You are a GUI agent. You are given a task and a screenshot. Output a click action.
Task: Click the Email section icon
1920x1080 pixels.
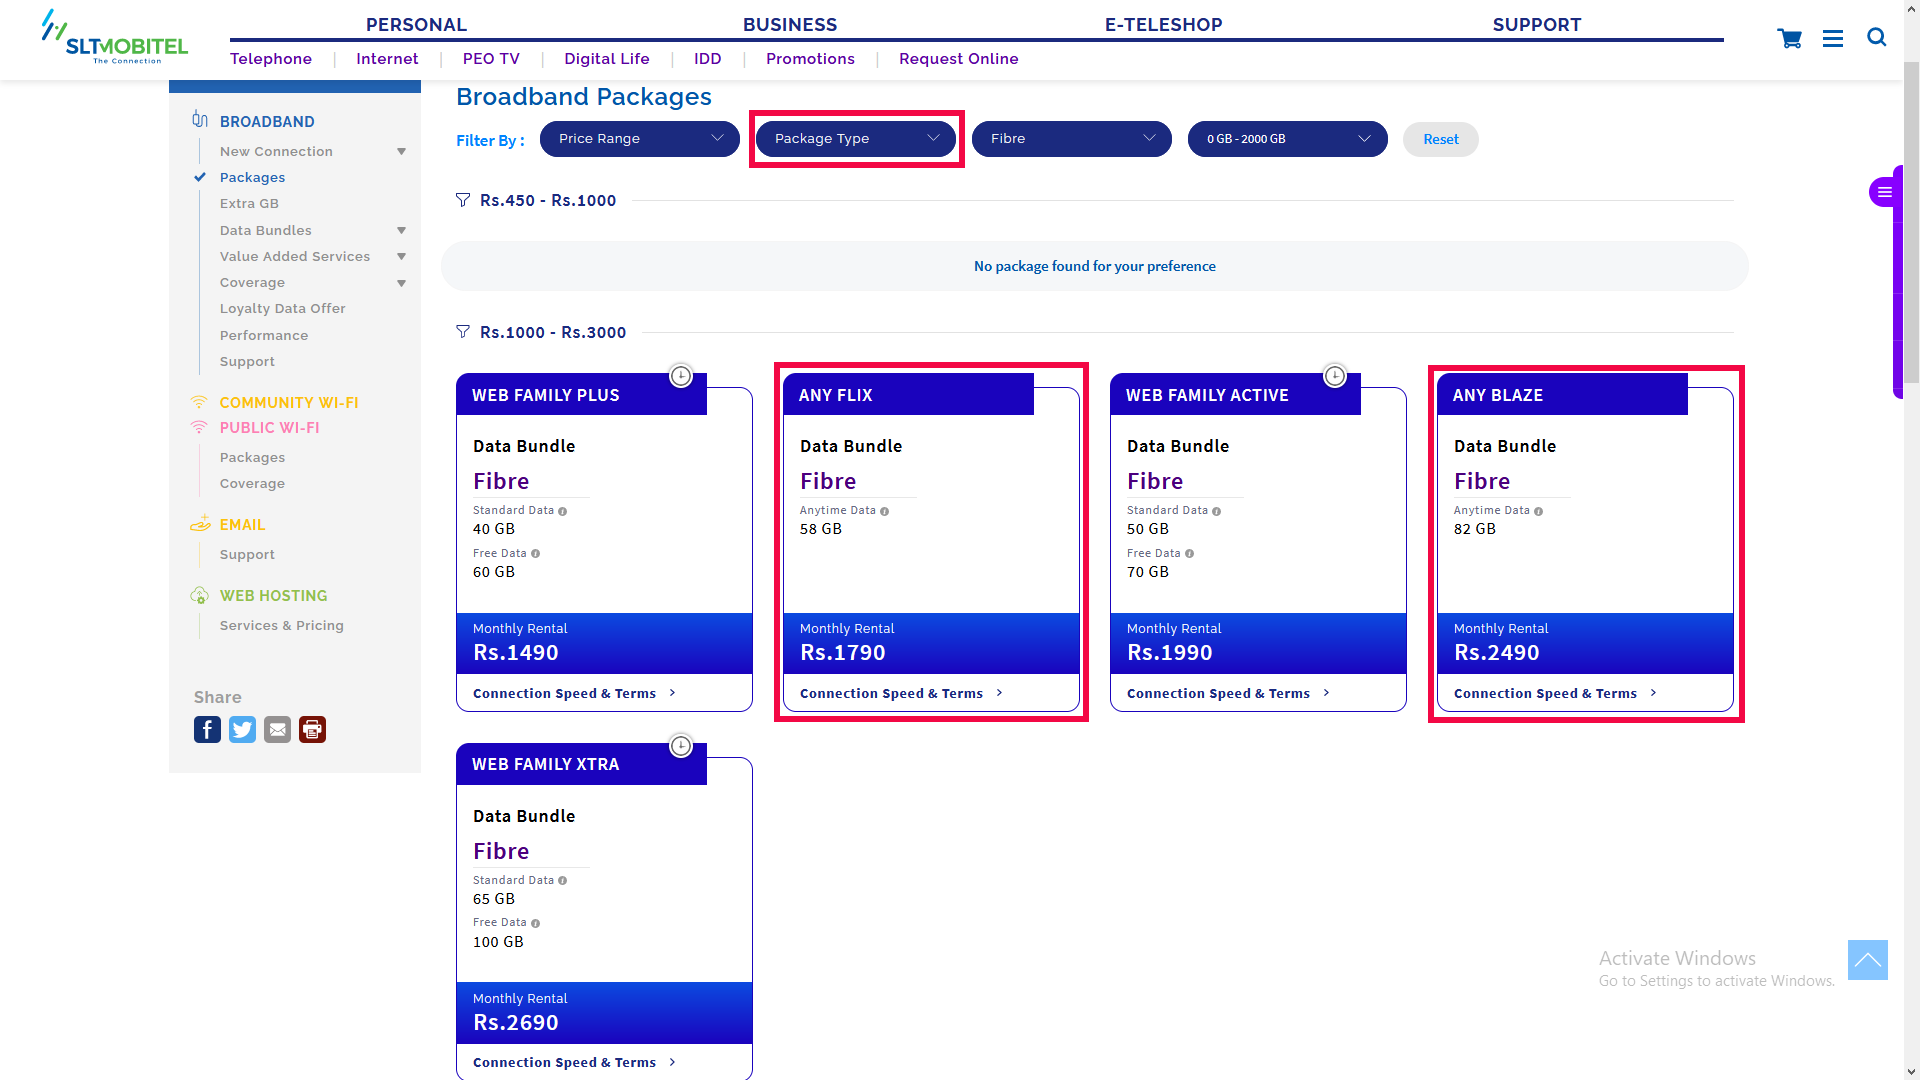200,524
